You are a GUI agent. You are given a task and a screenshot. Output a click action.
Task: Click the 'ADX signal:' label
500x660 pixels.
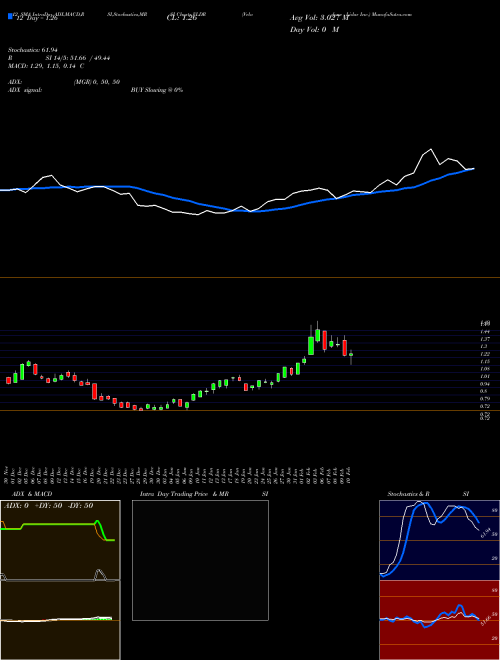(x=25, y=90)
